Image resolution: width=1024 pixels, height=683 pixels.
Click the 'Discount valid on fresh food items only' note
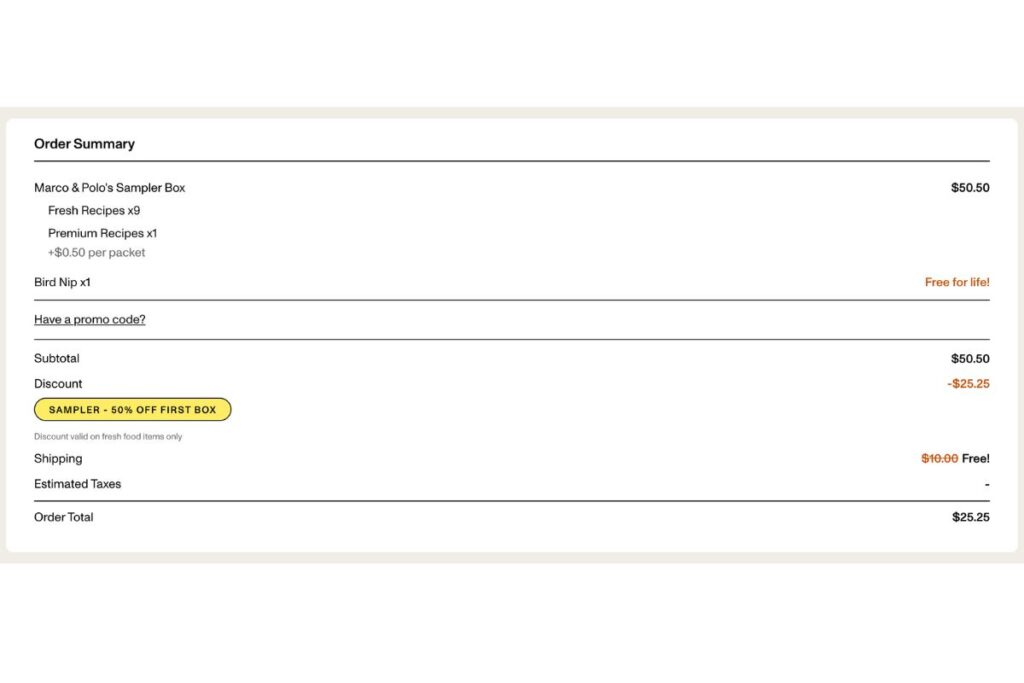pos(108,437)
